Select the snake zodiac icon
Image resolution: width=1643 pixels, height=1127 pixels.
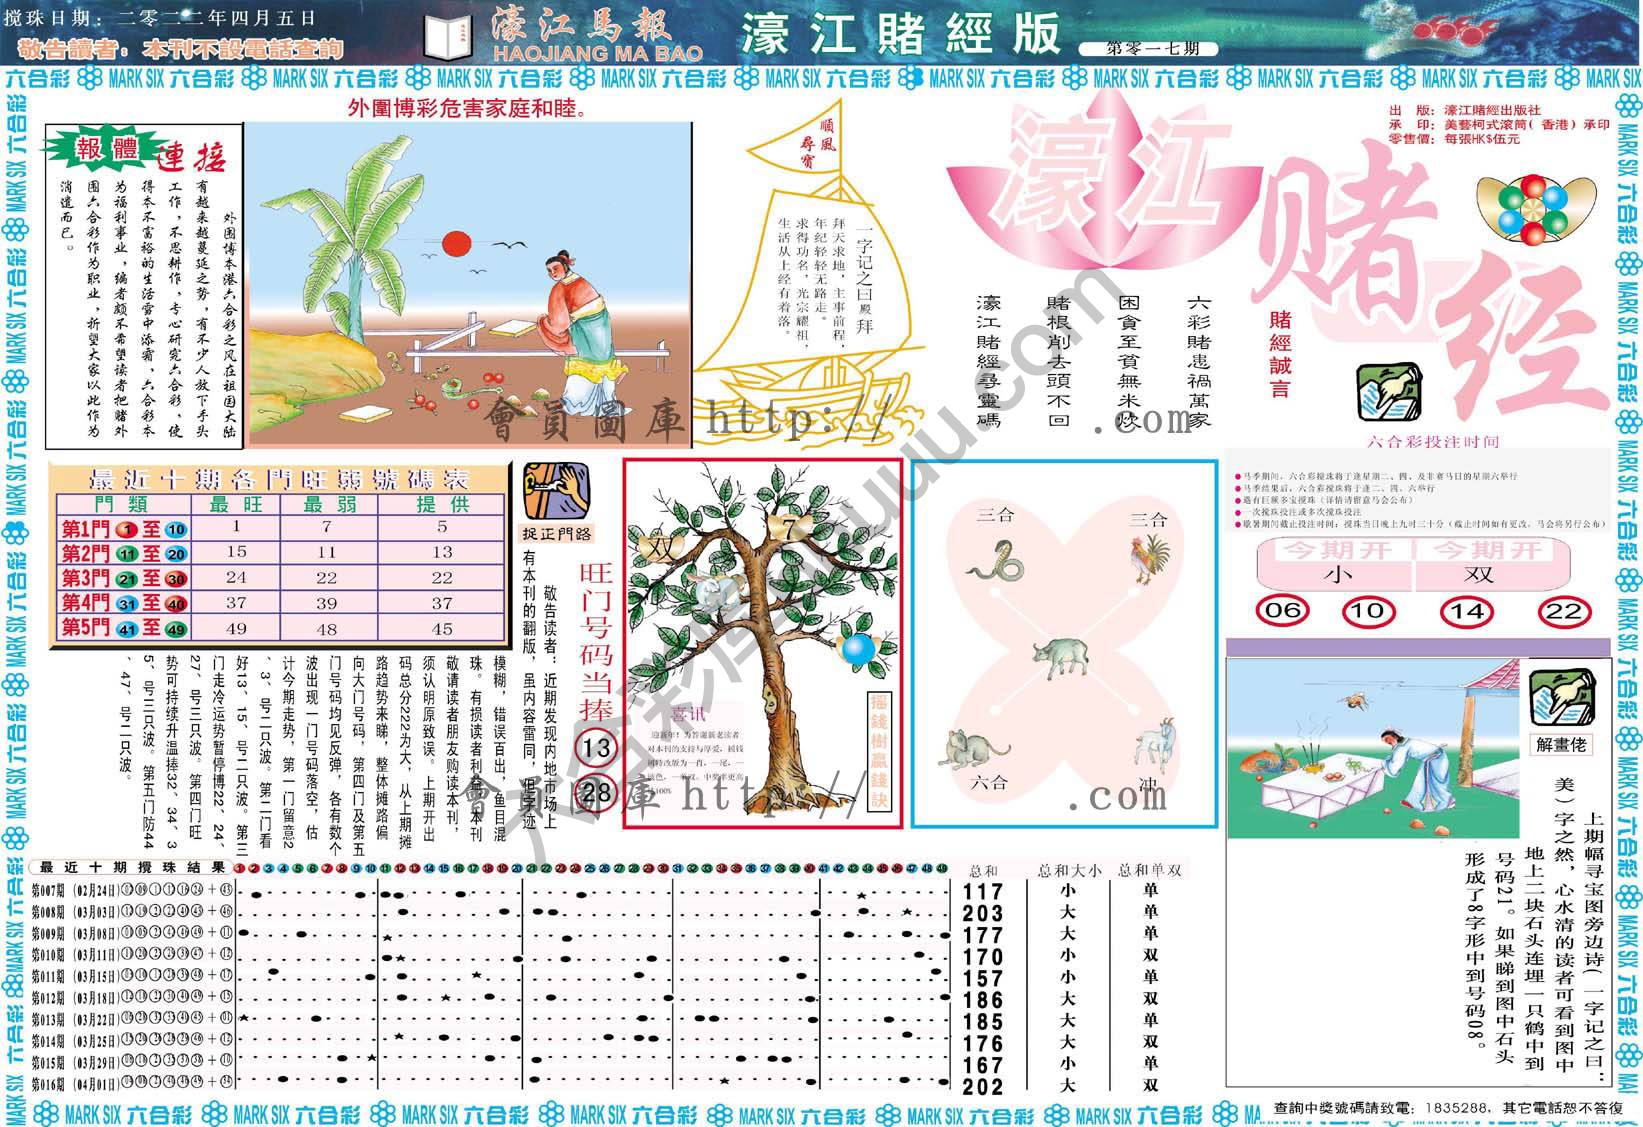click(995, 562)
